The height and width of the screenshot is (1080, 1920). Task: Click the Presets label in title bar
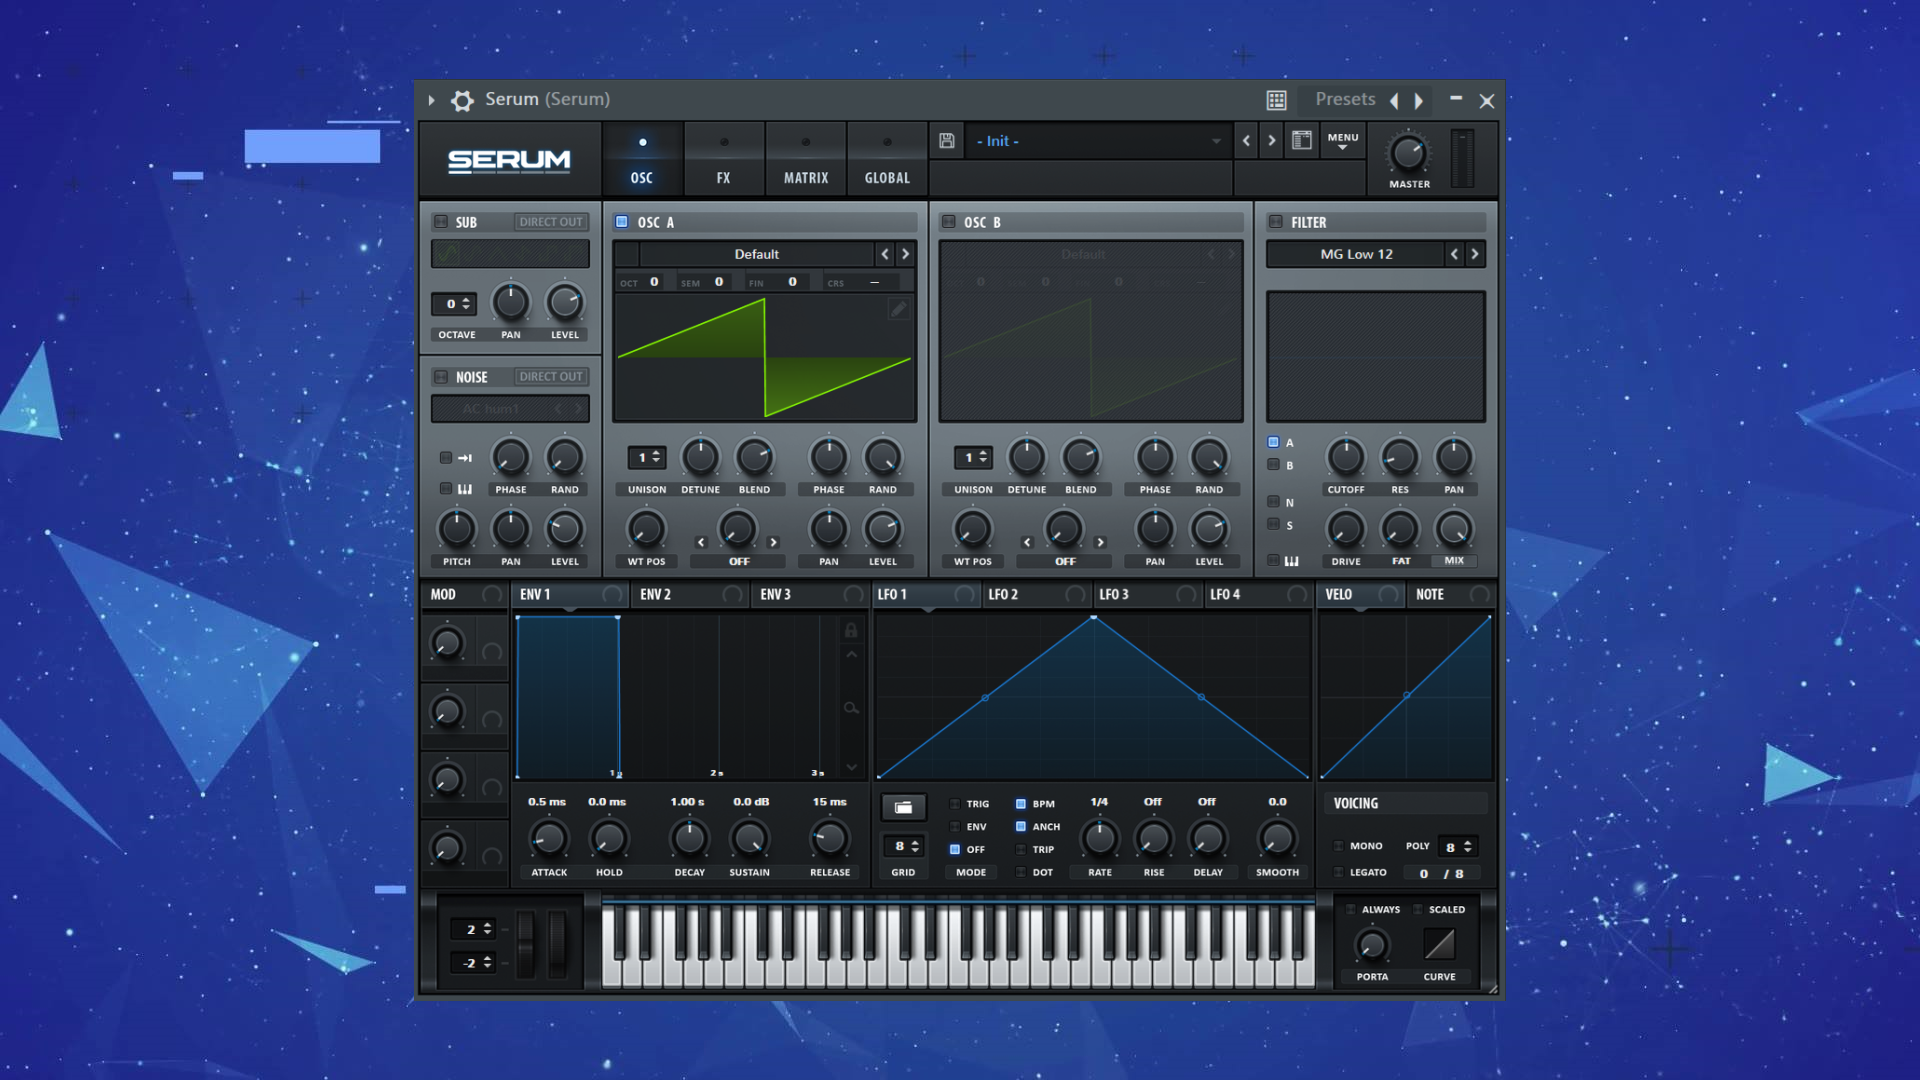tap(1345, 99)
